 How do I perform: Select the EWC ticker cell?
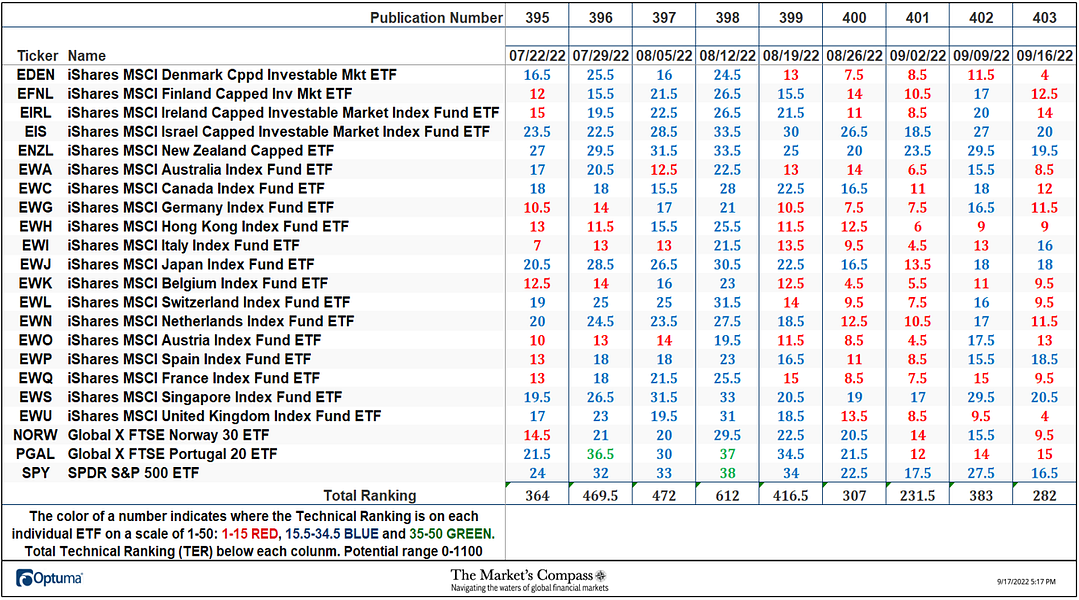35,189
